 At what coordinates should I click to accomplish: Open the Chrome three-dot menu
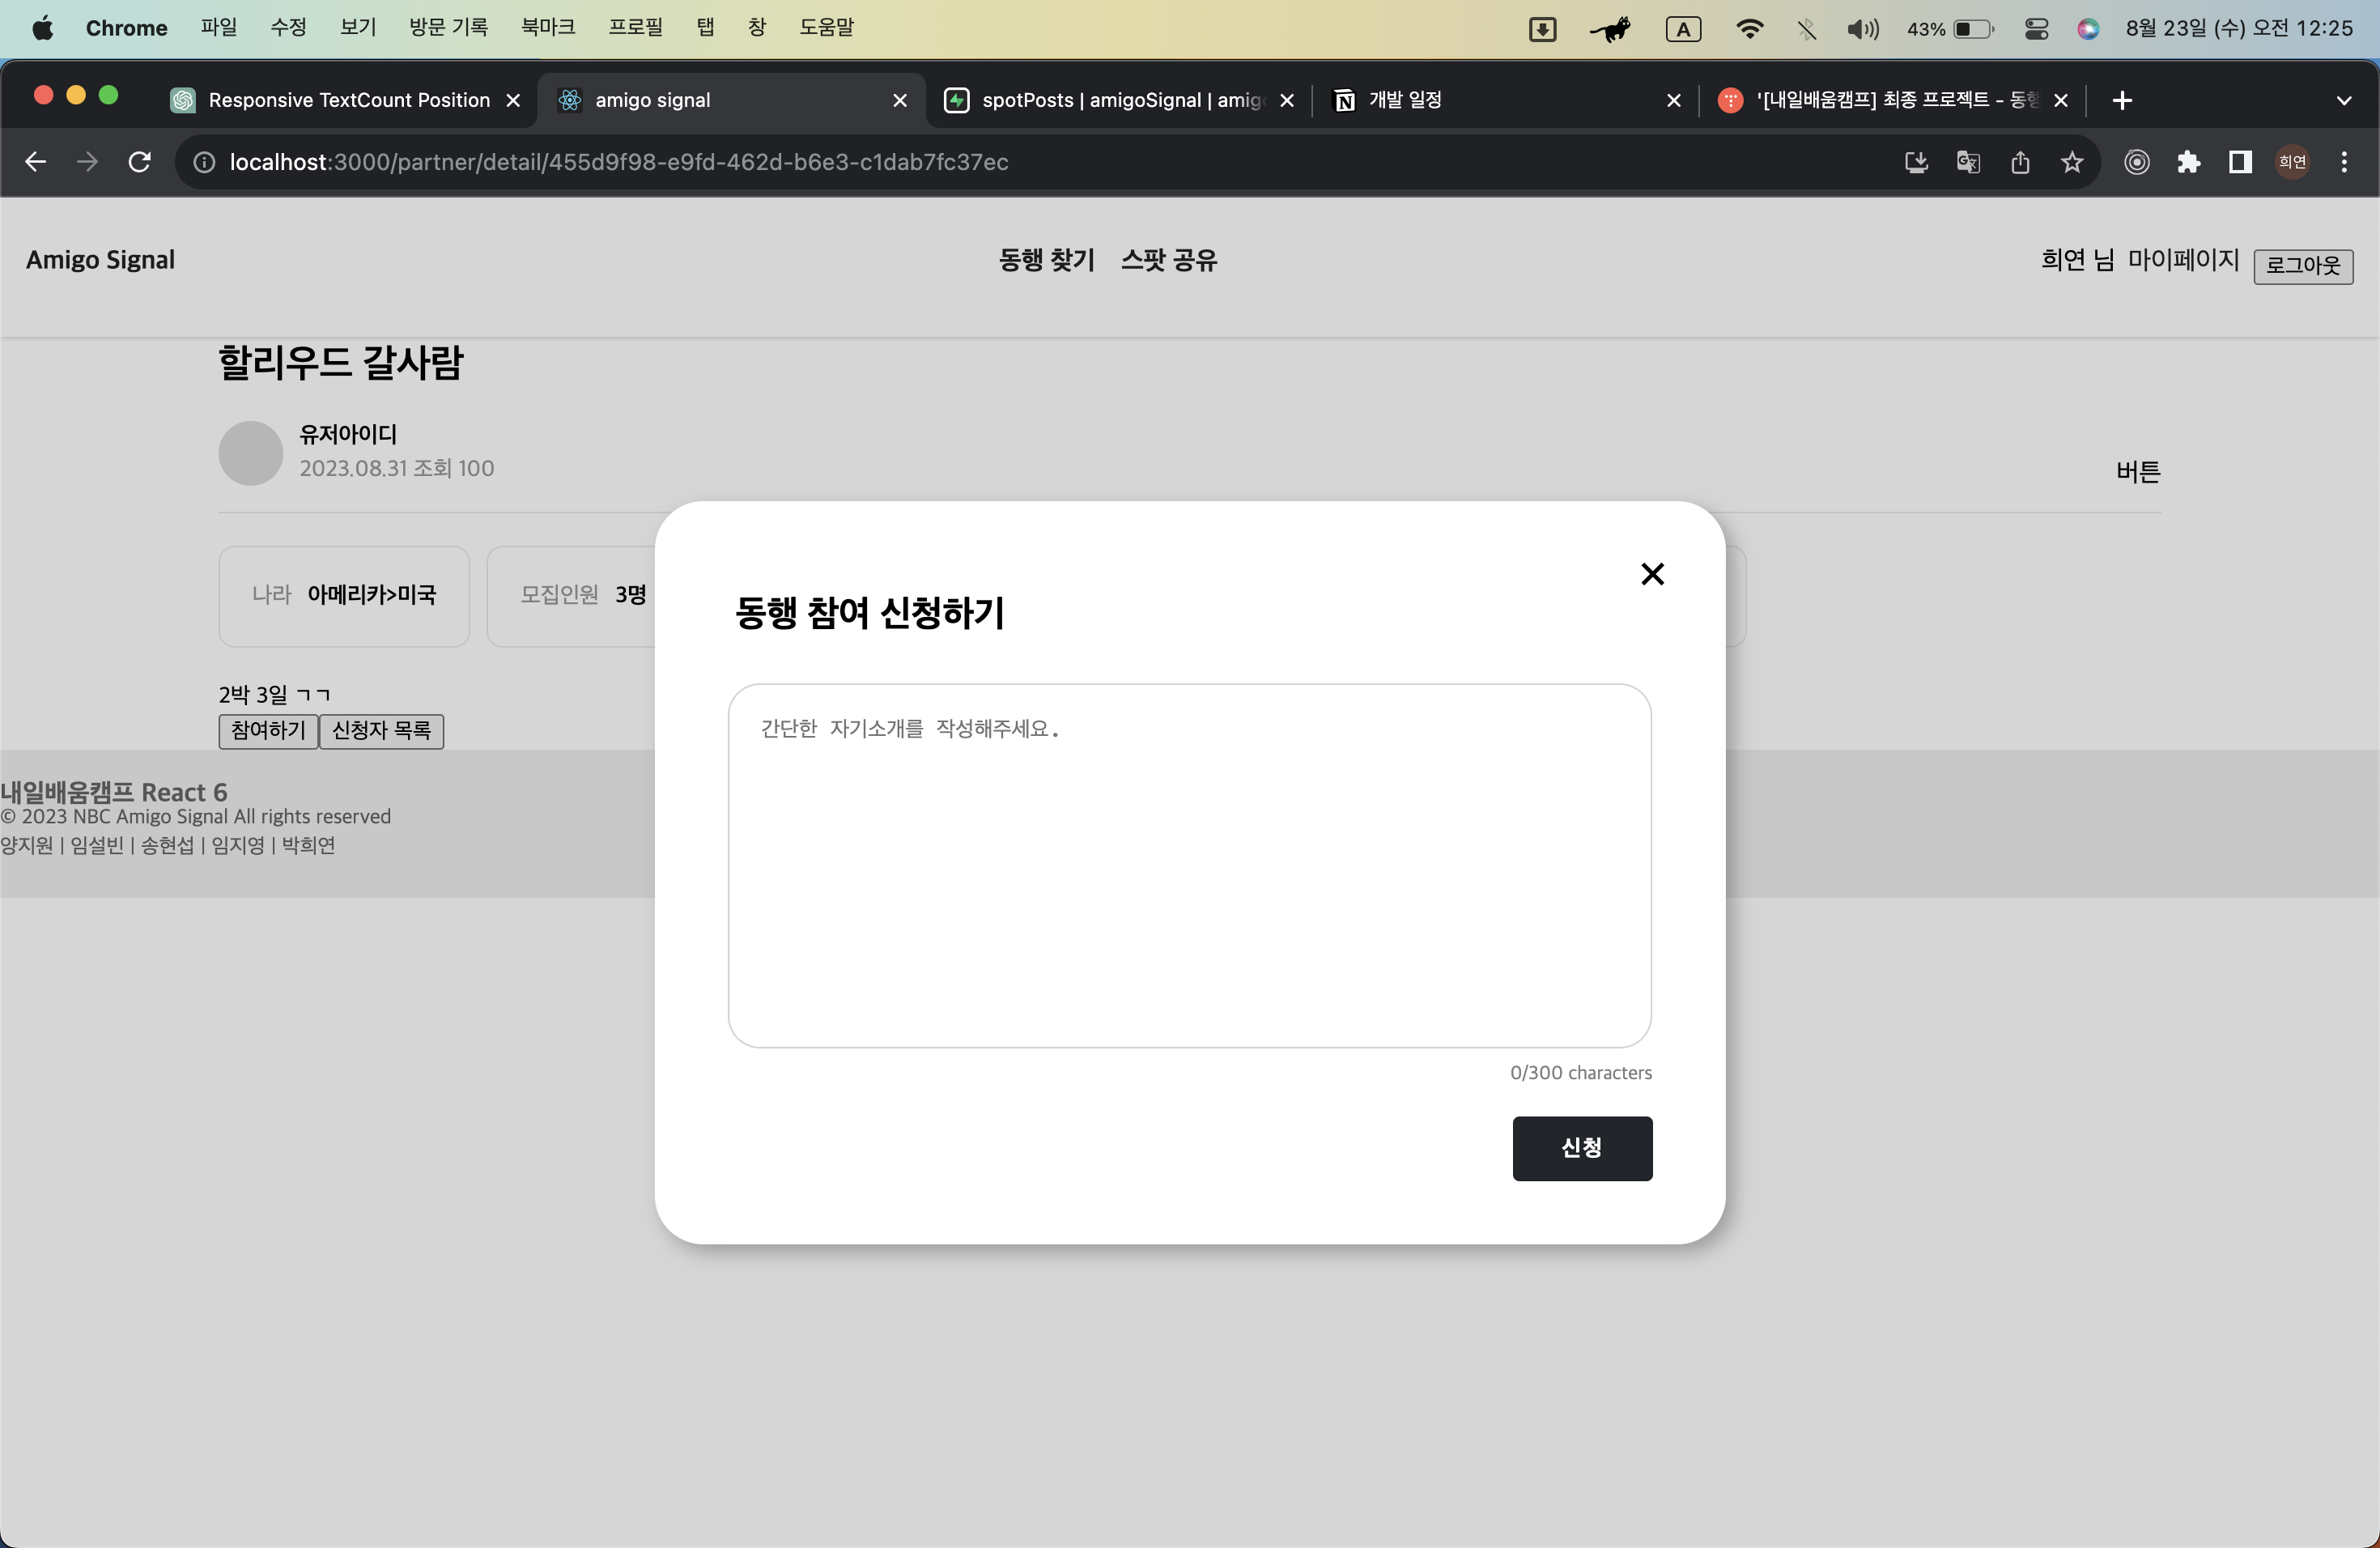coord(2343,162)
